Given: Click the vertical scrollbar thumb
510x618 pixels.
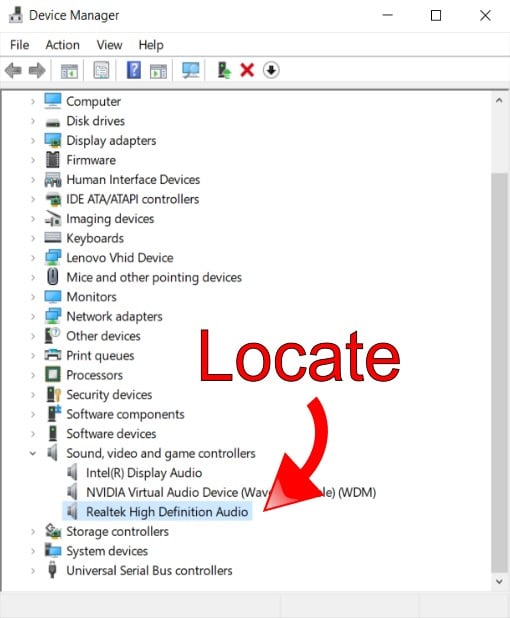Looking at the screenshot, I should click(499, 372).
